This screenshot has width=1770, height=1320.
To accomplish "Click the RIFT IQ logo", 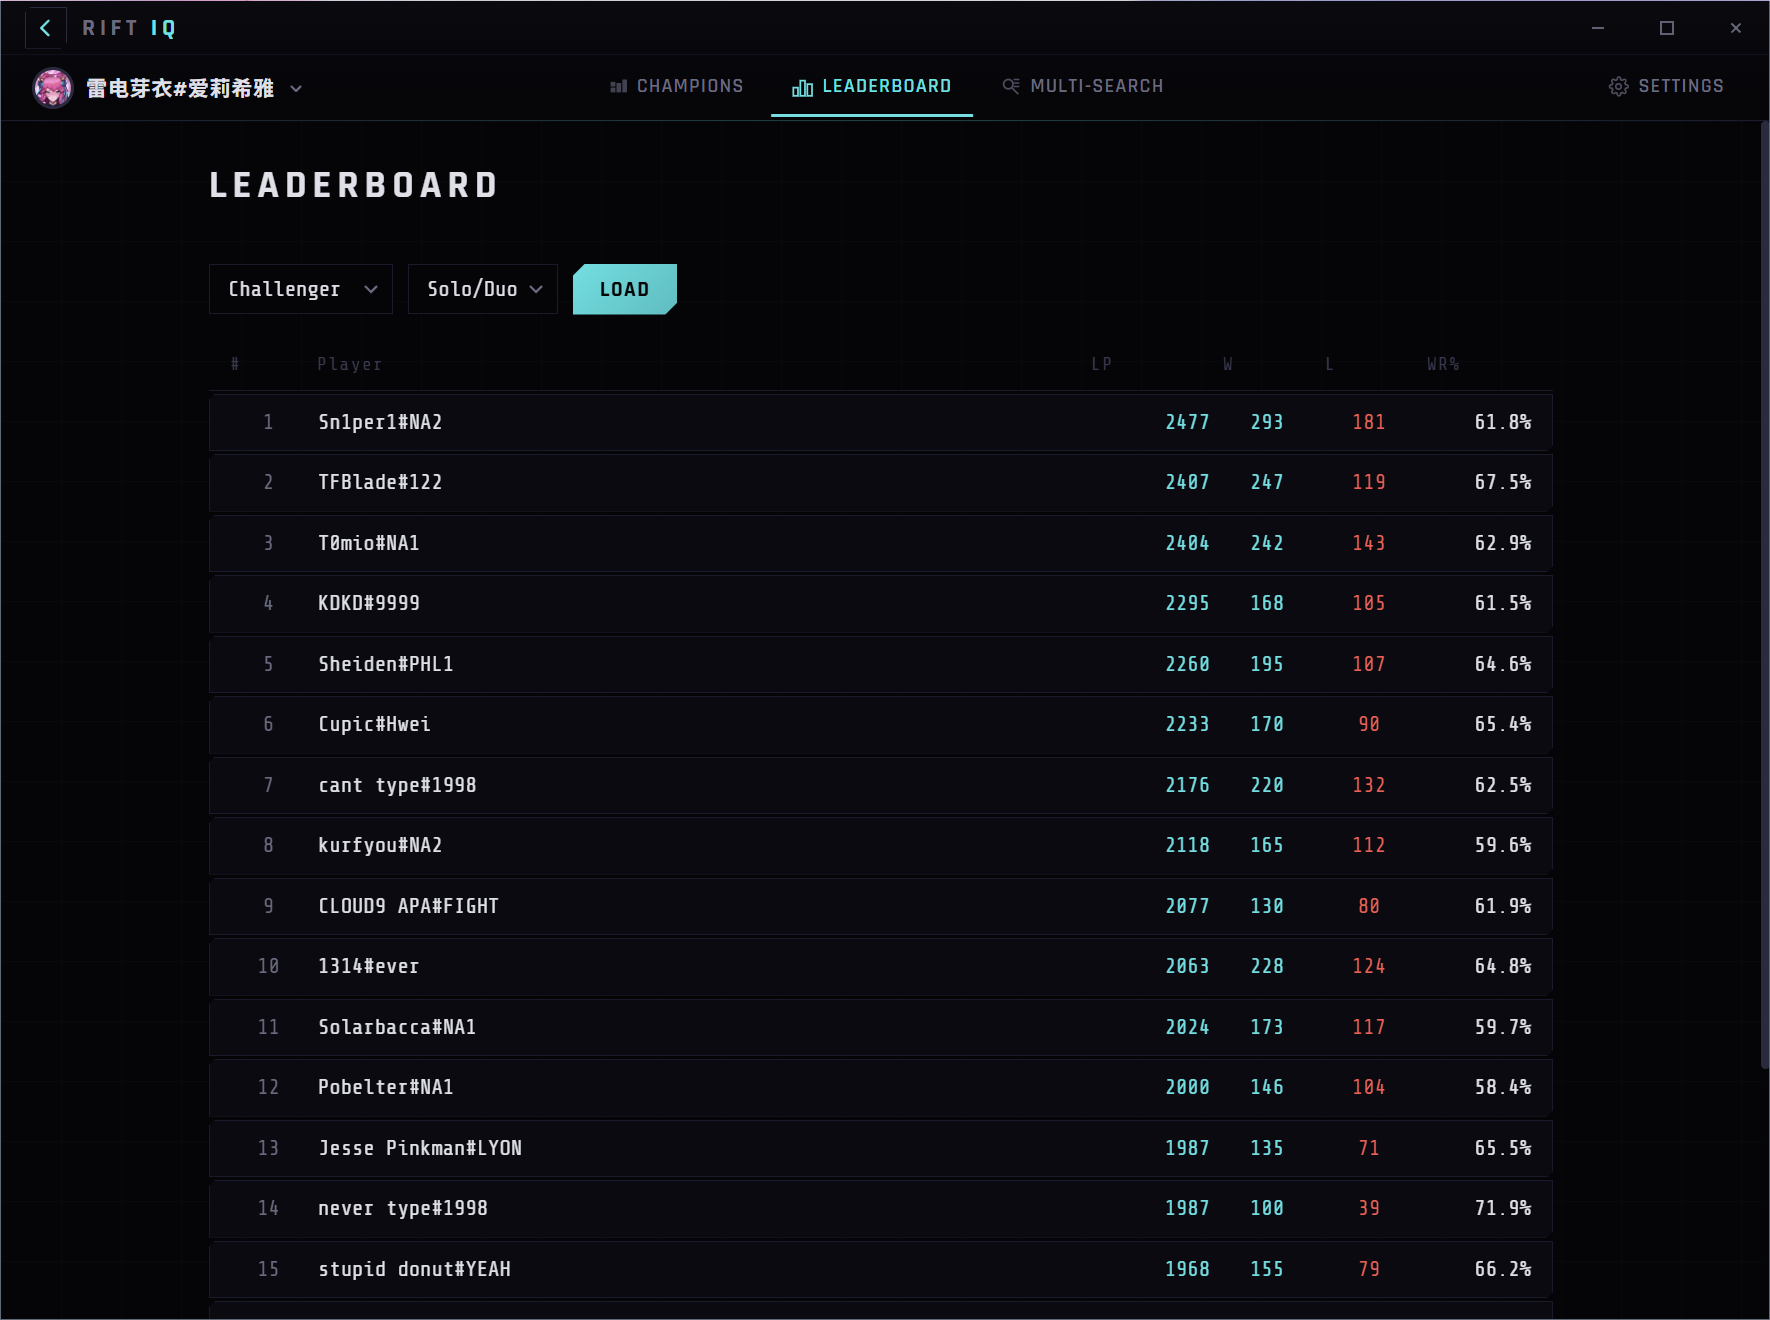I will [128, 28].
